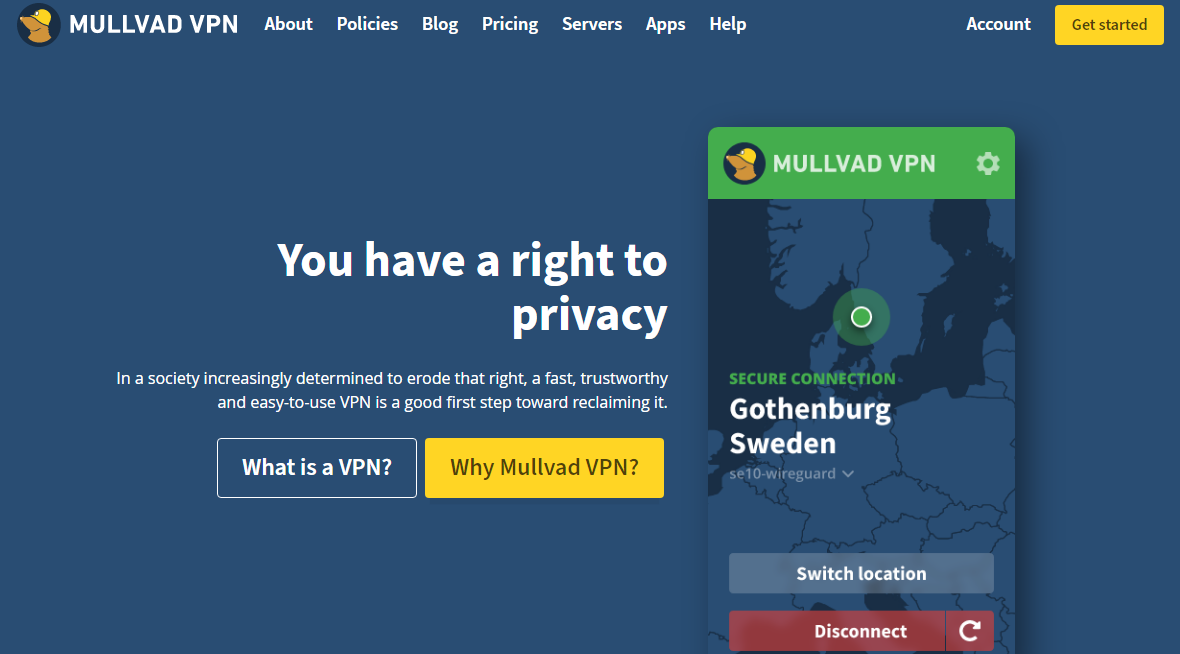
Task: Click the Account link
Action: (998, 24)
